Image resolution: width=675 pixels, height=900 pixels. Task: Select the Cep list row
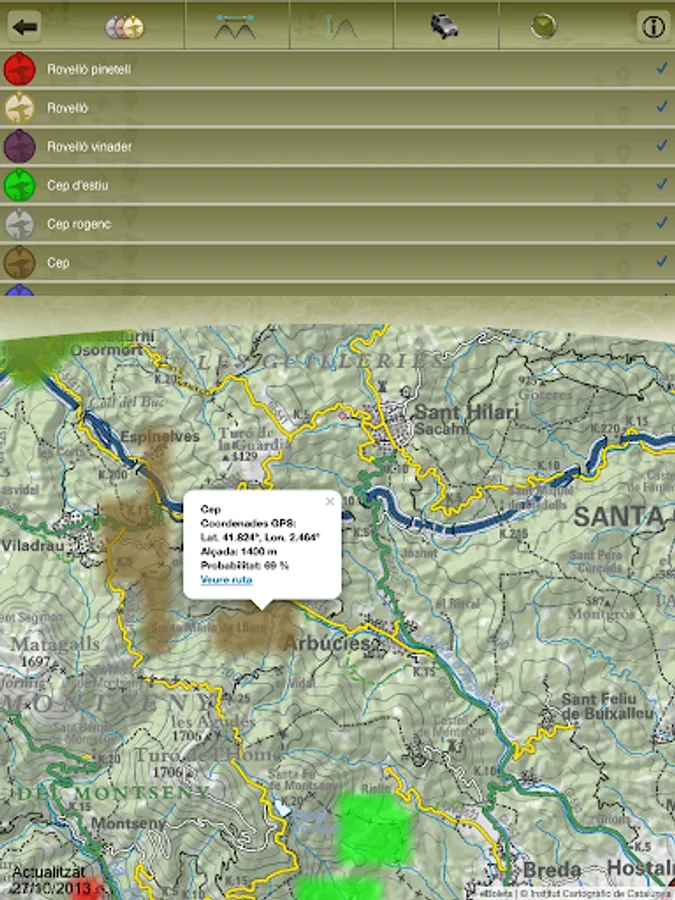coord(338,262)
